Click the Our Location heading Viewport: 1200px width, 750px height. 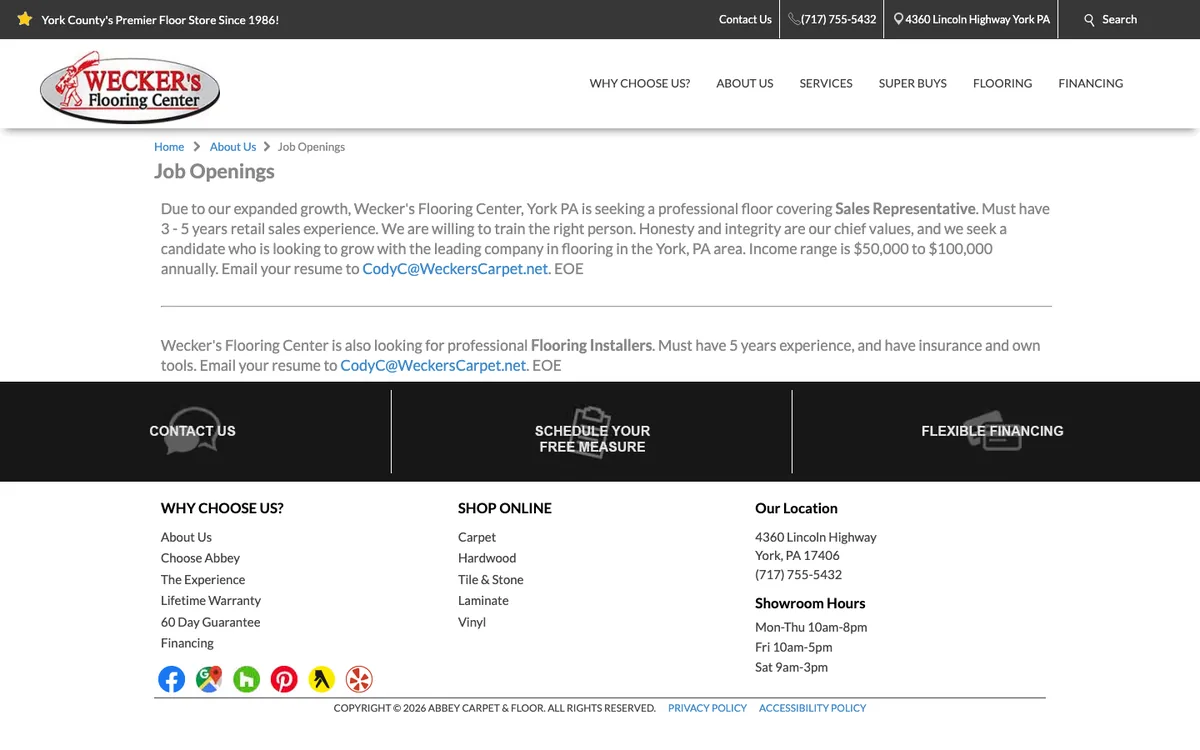[x=796, y=508]
